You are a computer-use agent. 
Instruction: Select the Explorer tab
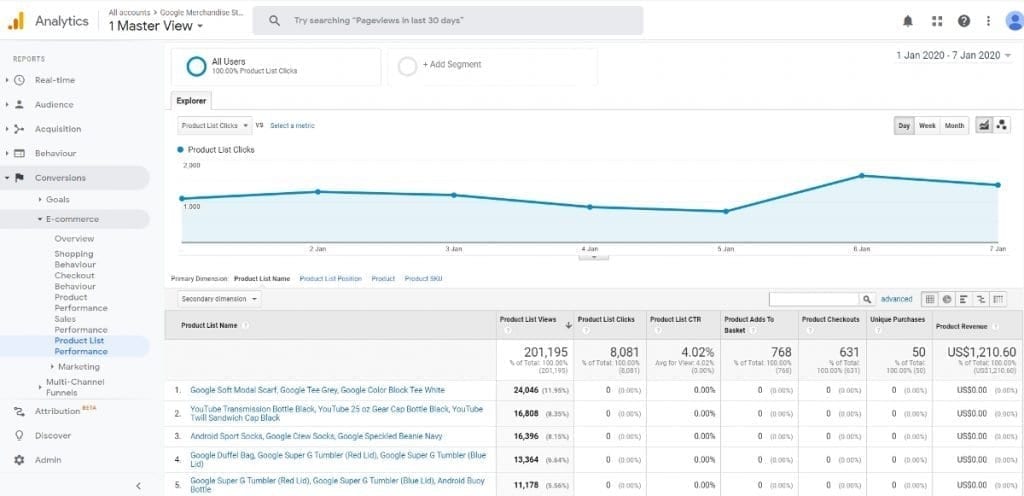coord(191,101)
